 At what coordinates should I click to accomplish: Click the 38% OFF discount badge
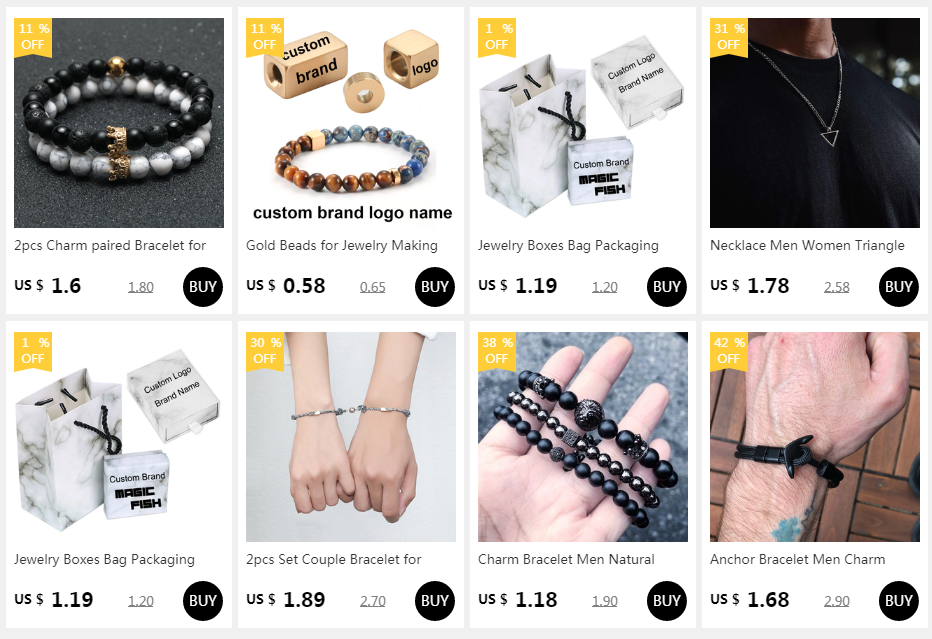[497, 351]
